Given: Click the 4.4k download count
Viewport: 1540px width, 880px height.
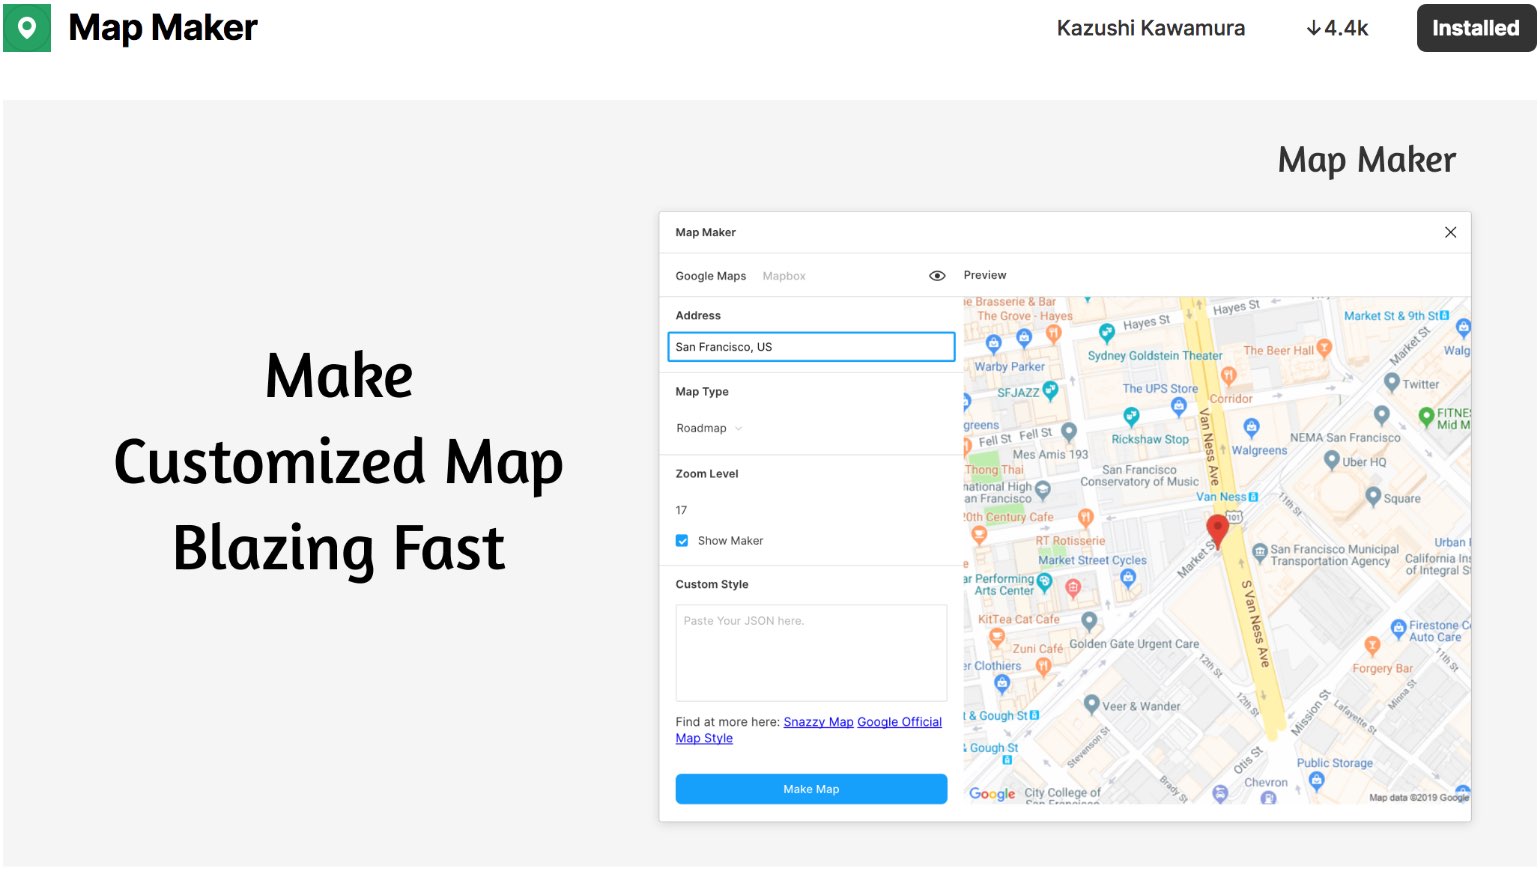Looking at the screenshot, I should click(x=1346, y=28).
